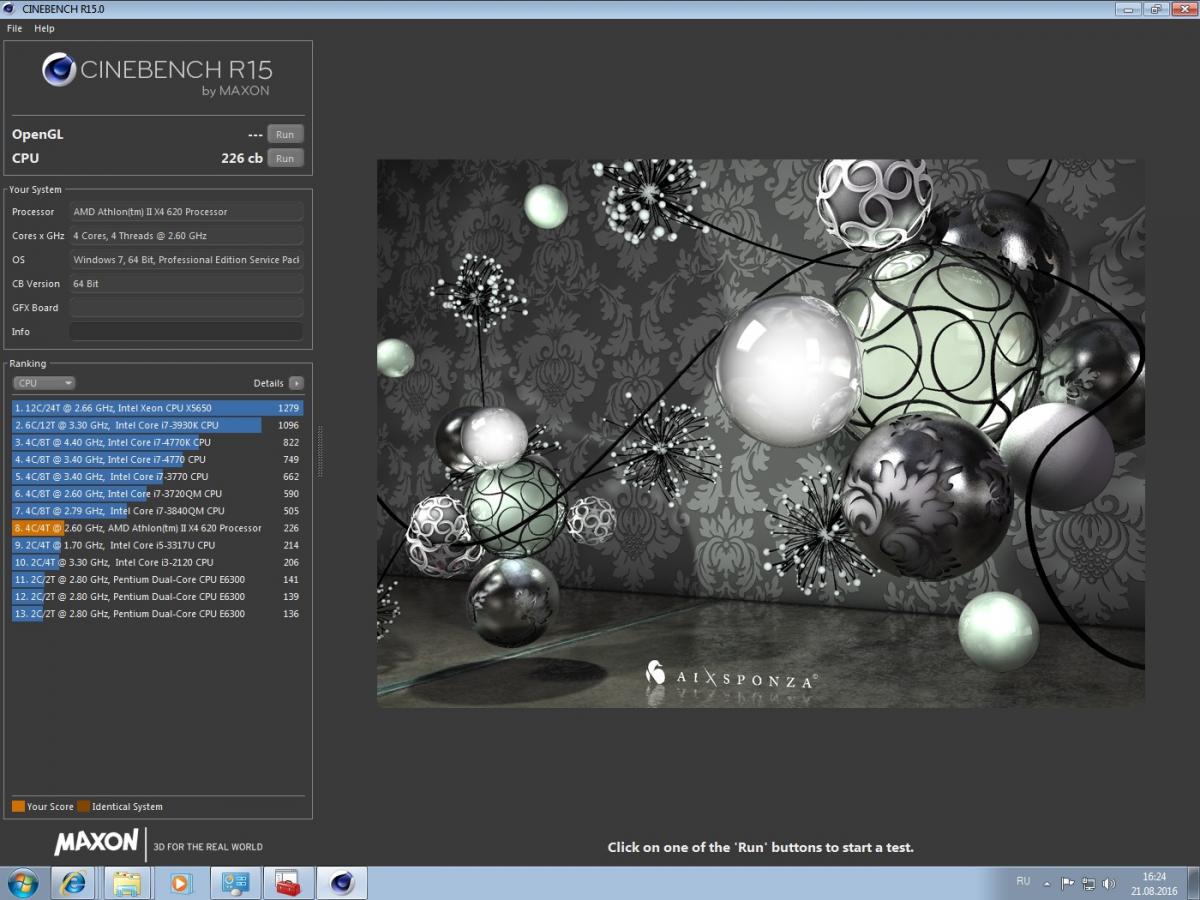Click the CB Version field
1200x900 pixels.
(186, 284)
